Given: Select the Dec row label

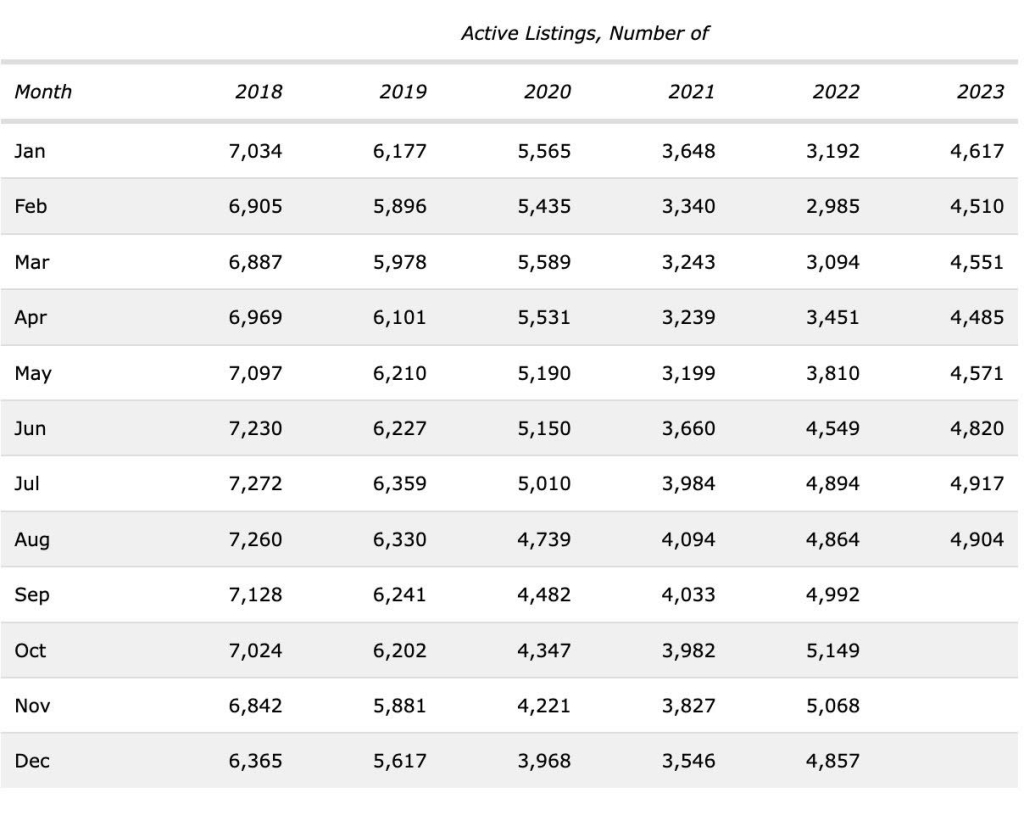Looking at the screenshot, I should (x=31, y=761).
